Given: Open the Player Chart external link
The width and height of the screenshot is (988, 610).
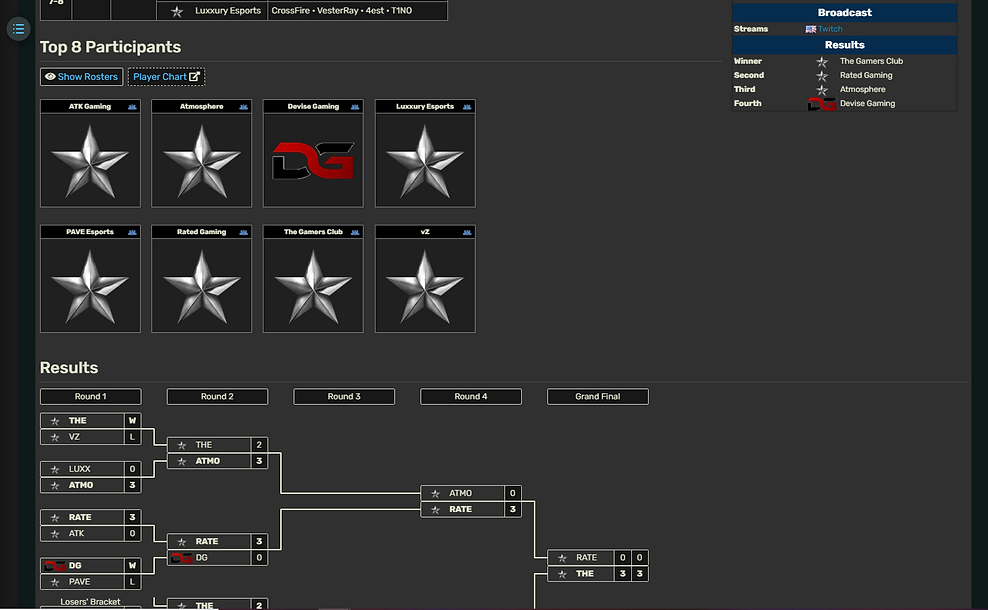Looking at the screenshot, I should click(166, 77).
